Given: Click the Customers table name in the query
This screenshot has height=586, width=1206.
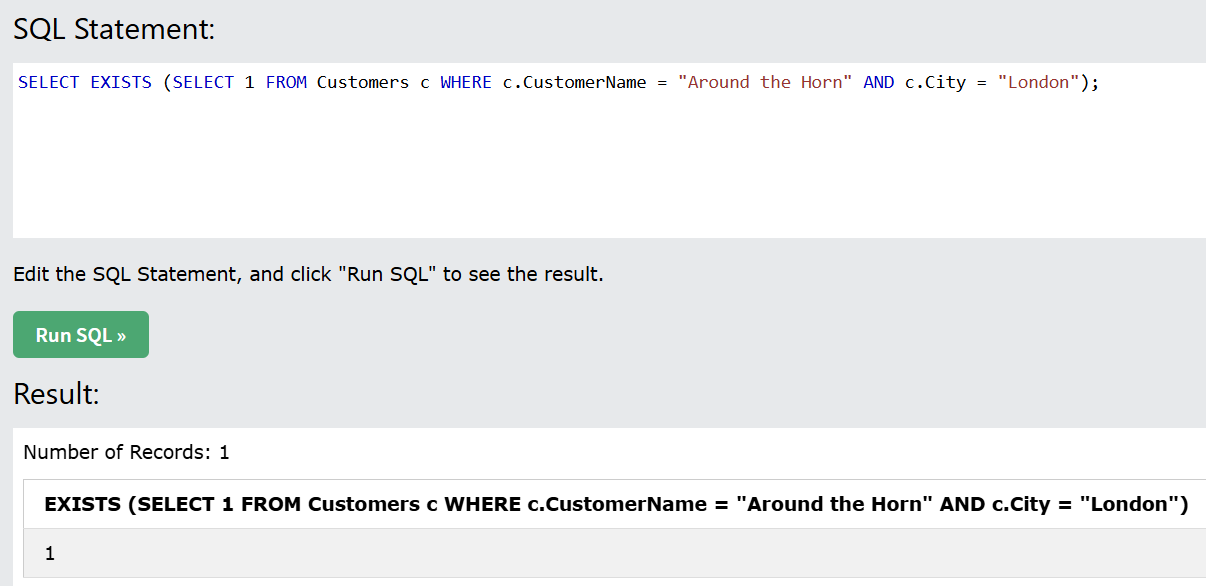Looking at the screenshot, I should [x=363, y=82].
